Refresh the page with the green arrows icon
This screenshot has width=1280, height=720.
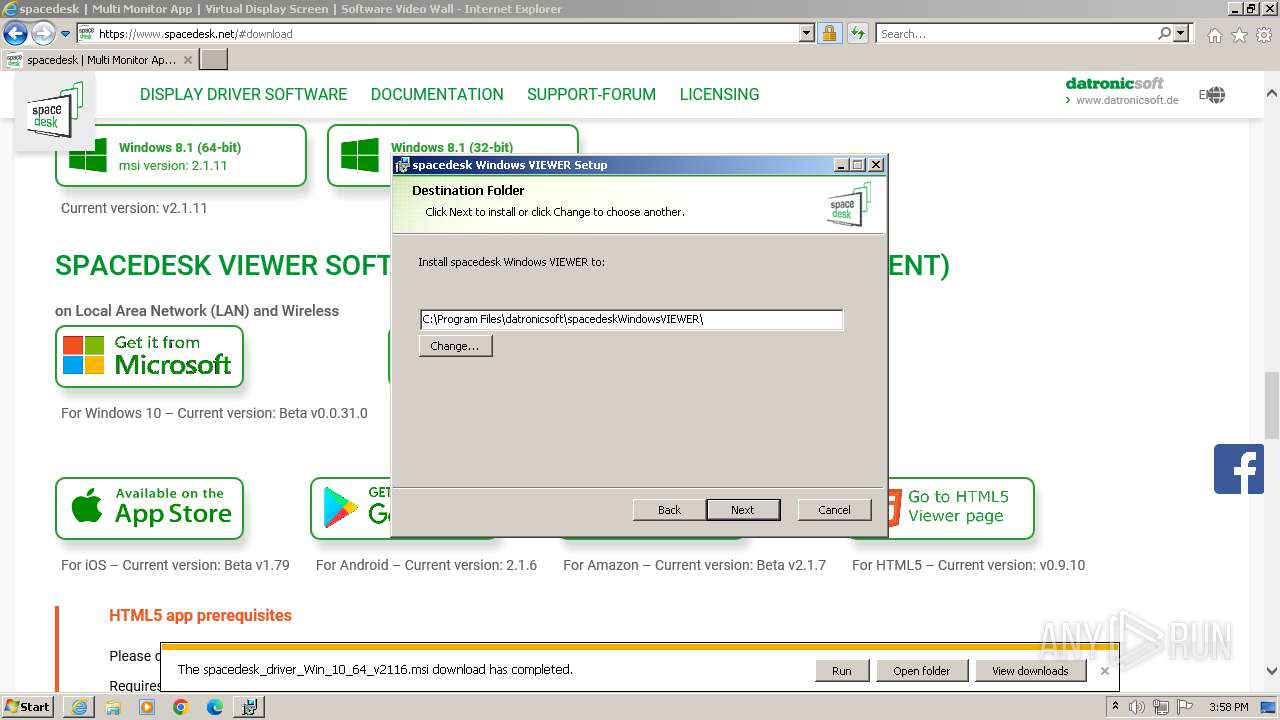pos(857,33)
